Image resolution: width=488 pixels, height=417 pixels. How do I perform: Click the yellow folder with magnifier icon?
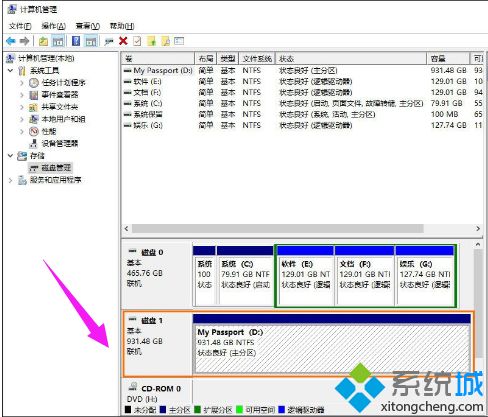coord(166,41)
